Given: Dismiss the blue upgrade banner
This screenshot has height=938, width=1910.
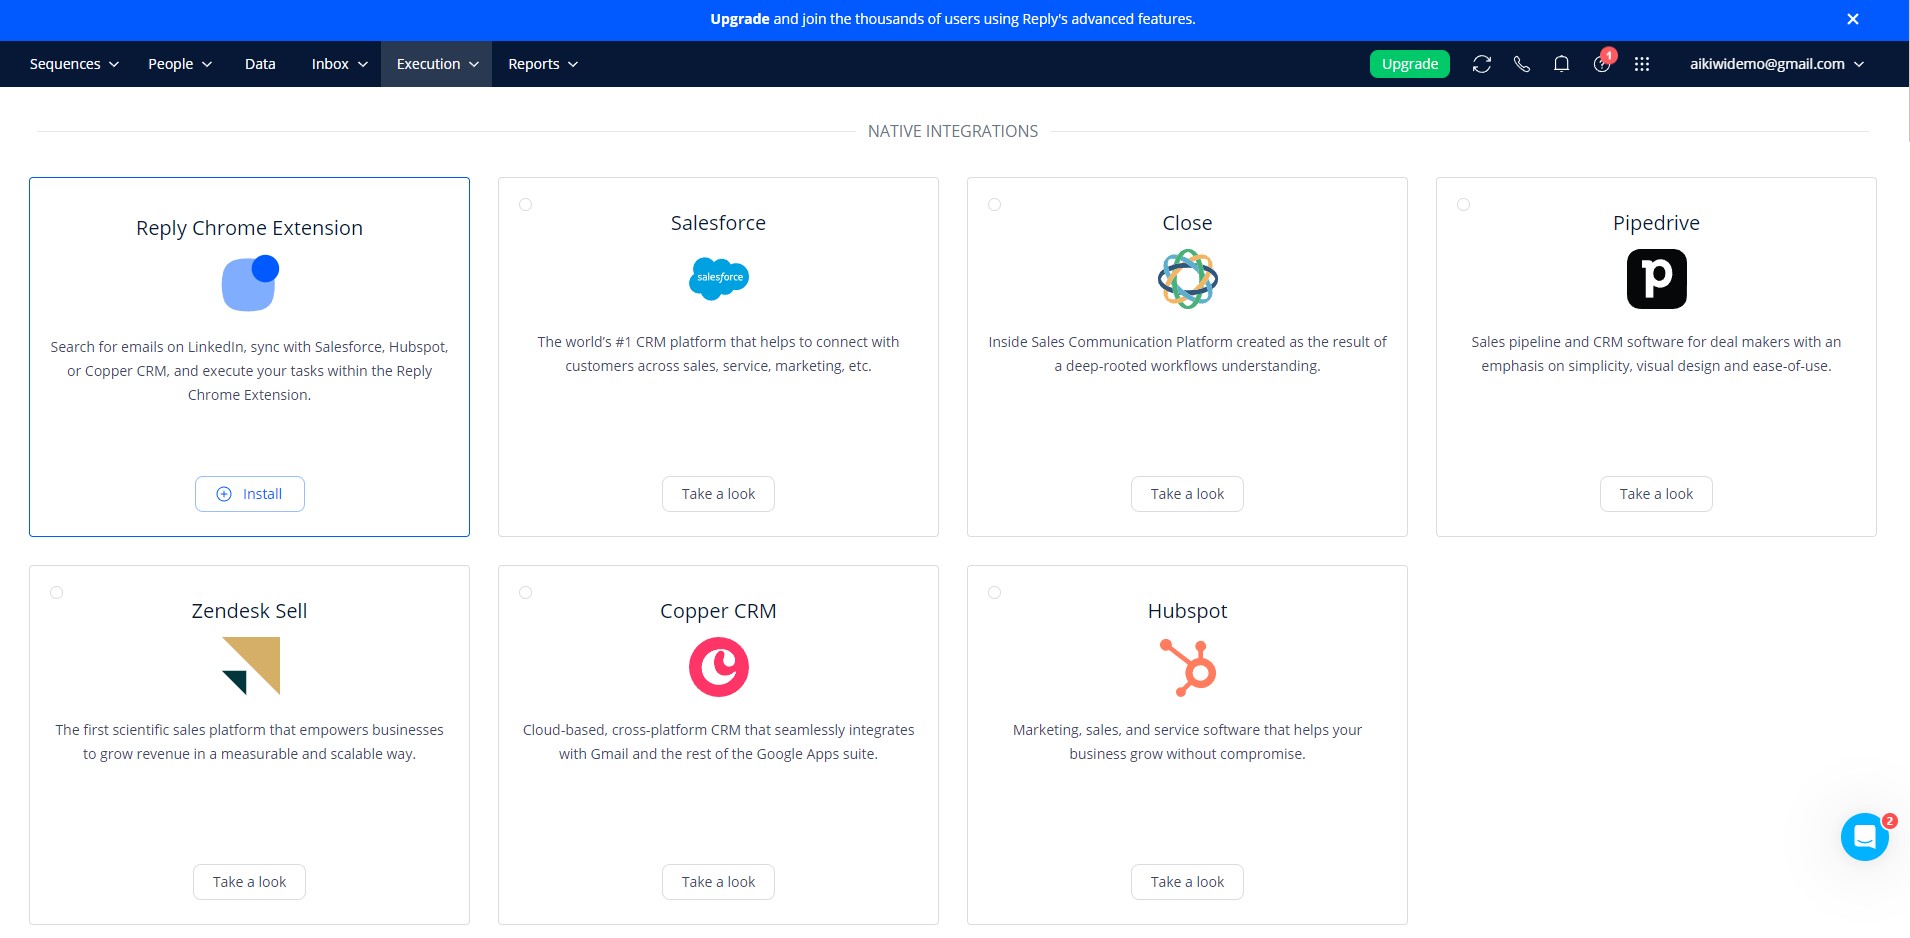Looking at the screenshot, I should 1853,19.
